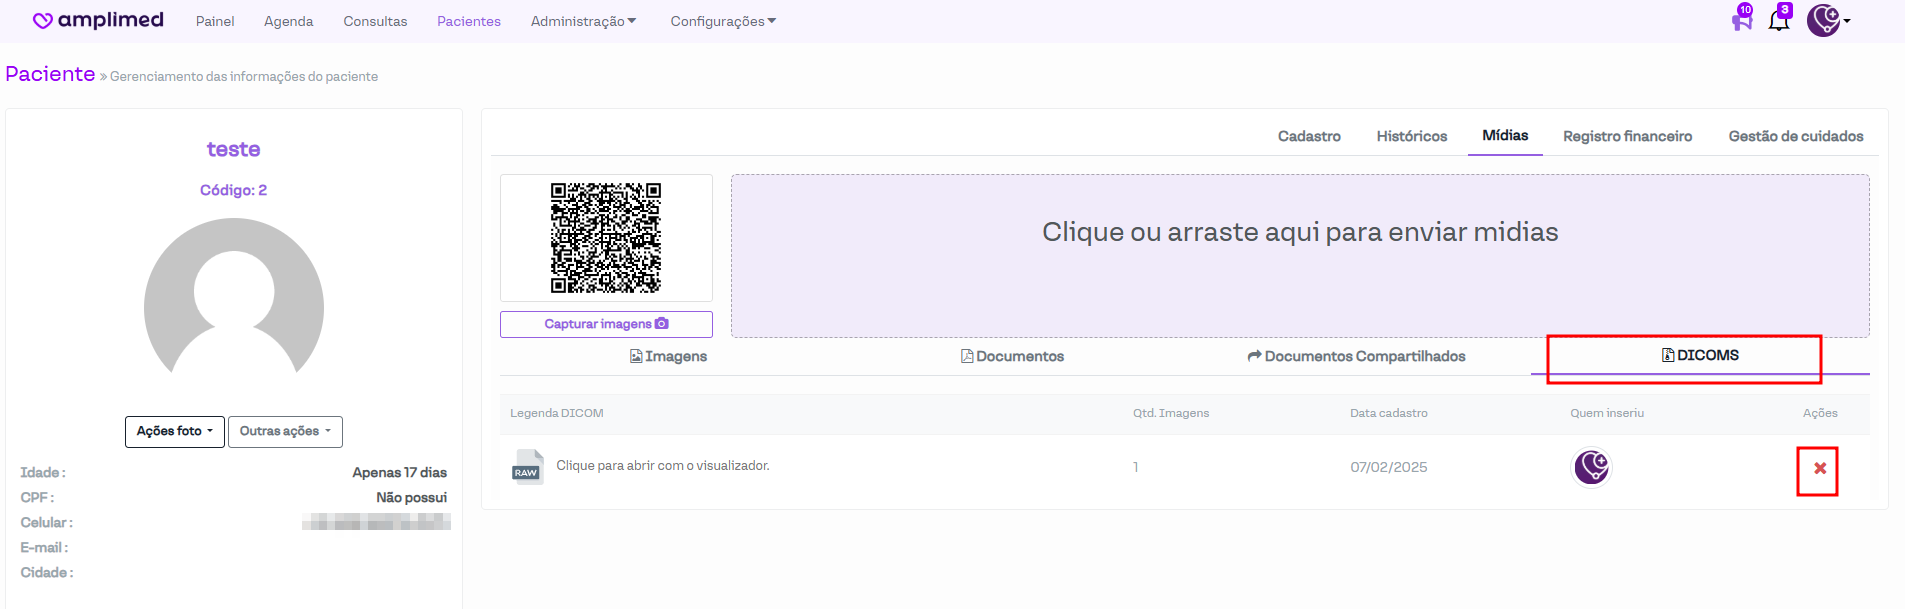Click the patient QR code
Viewport: 1905px width, 609px height.
pos(606,238)
